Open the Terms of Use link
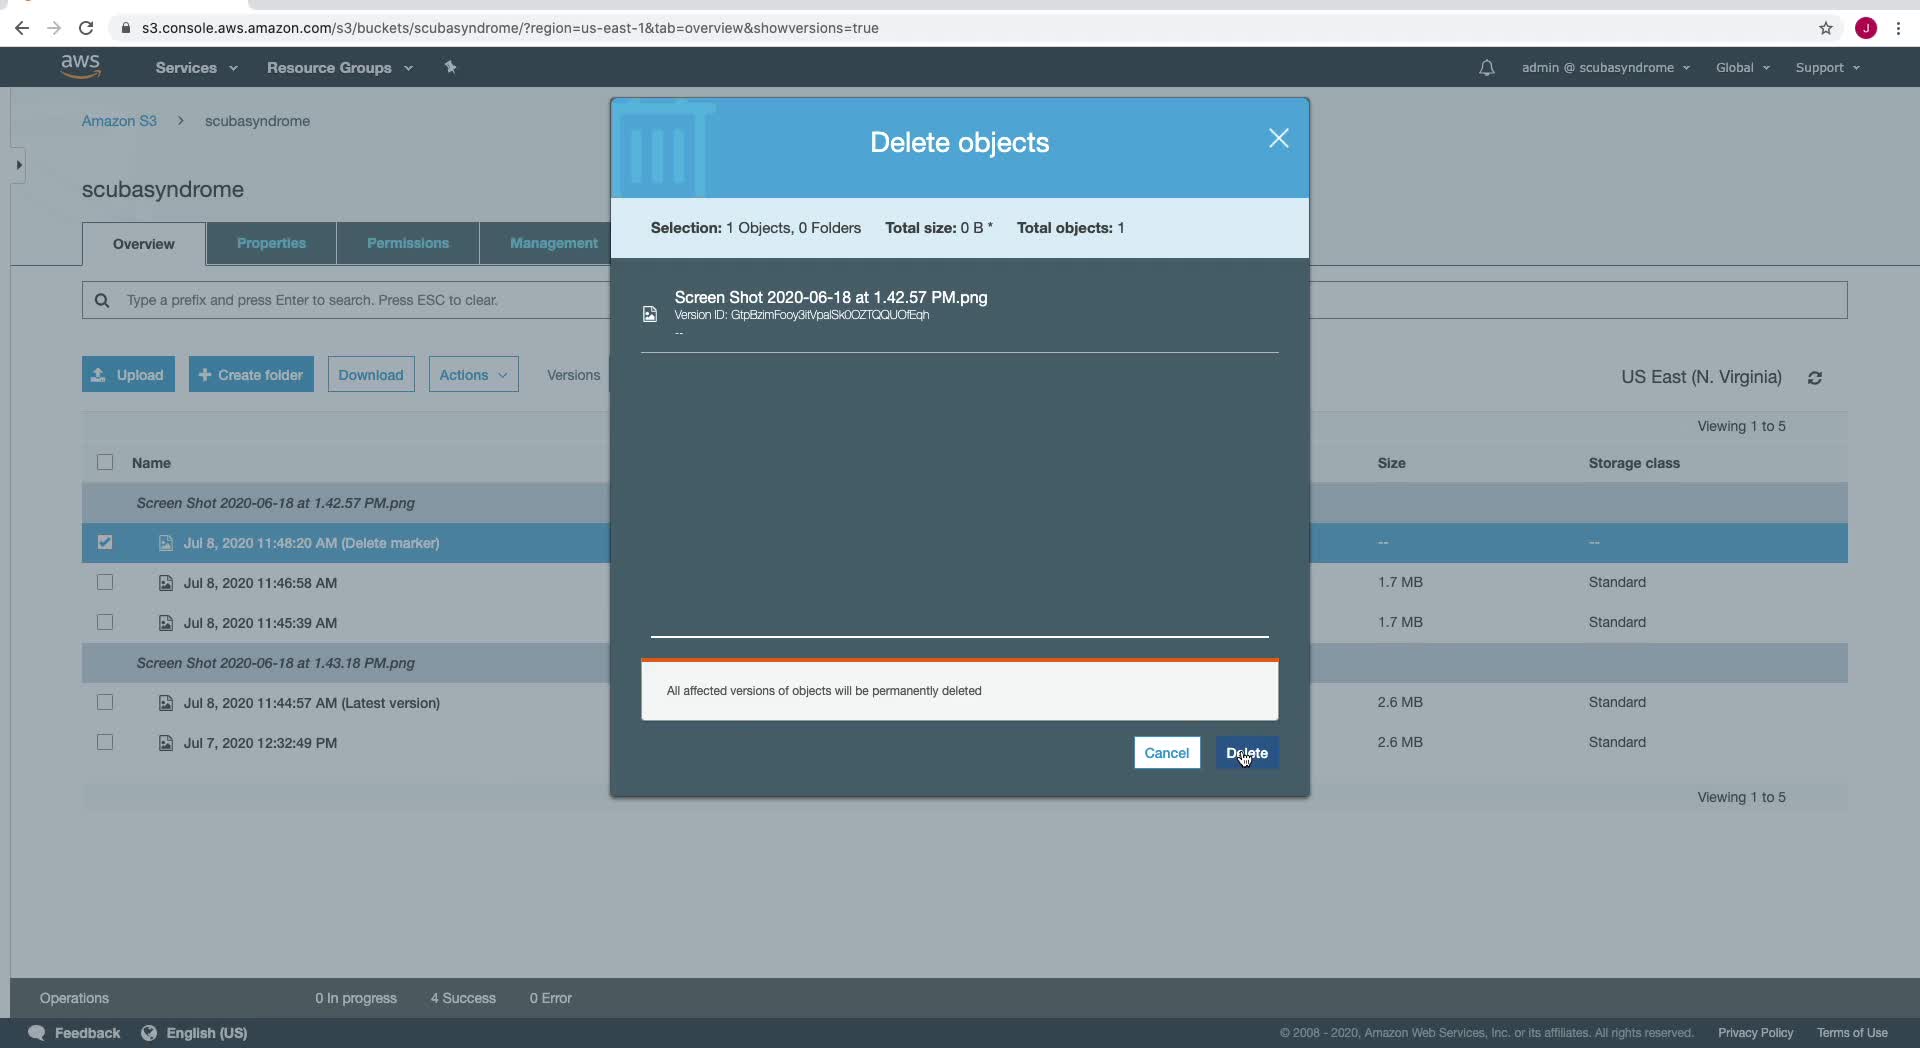 click(1852, 1033)
